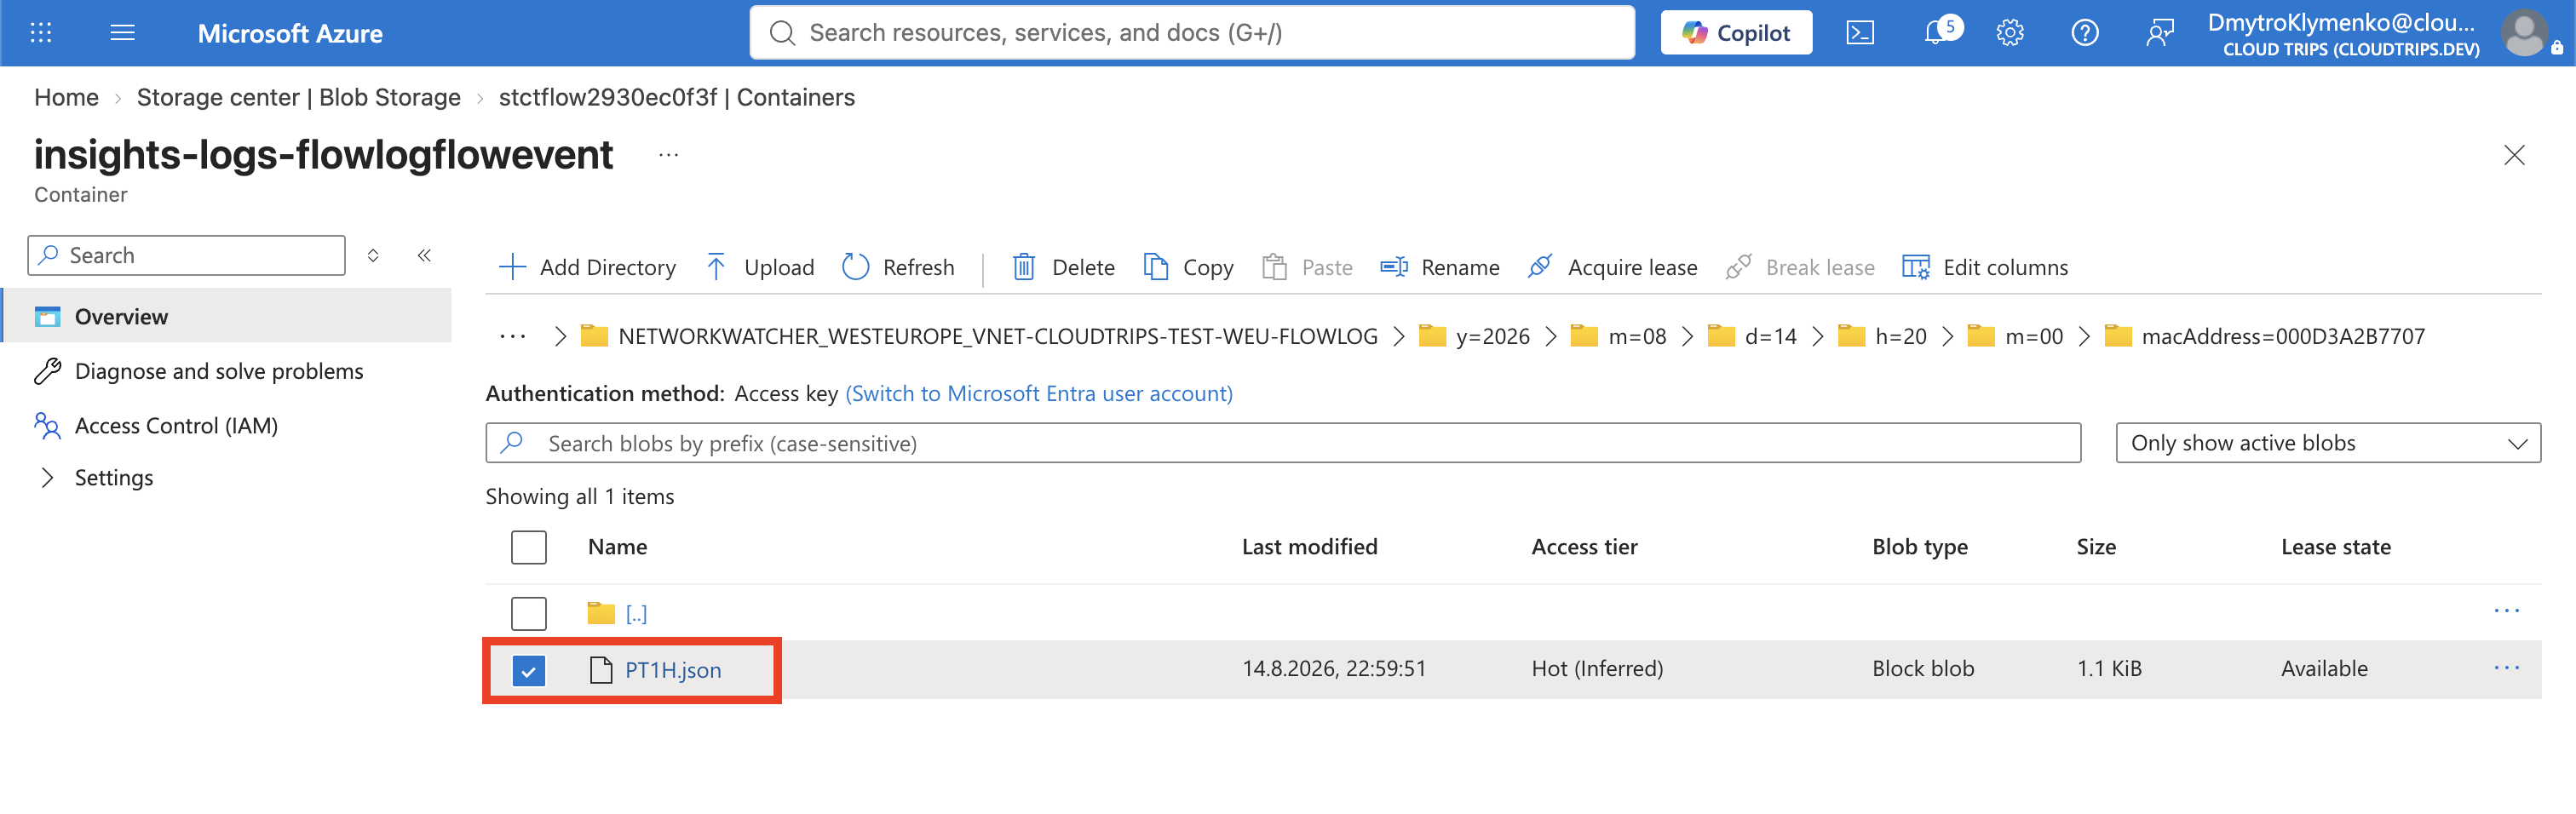Sort by Size column header

pos(2096,546)
